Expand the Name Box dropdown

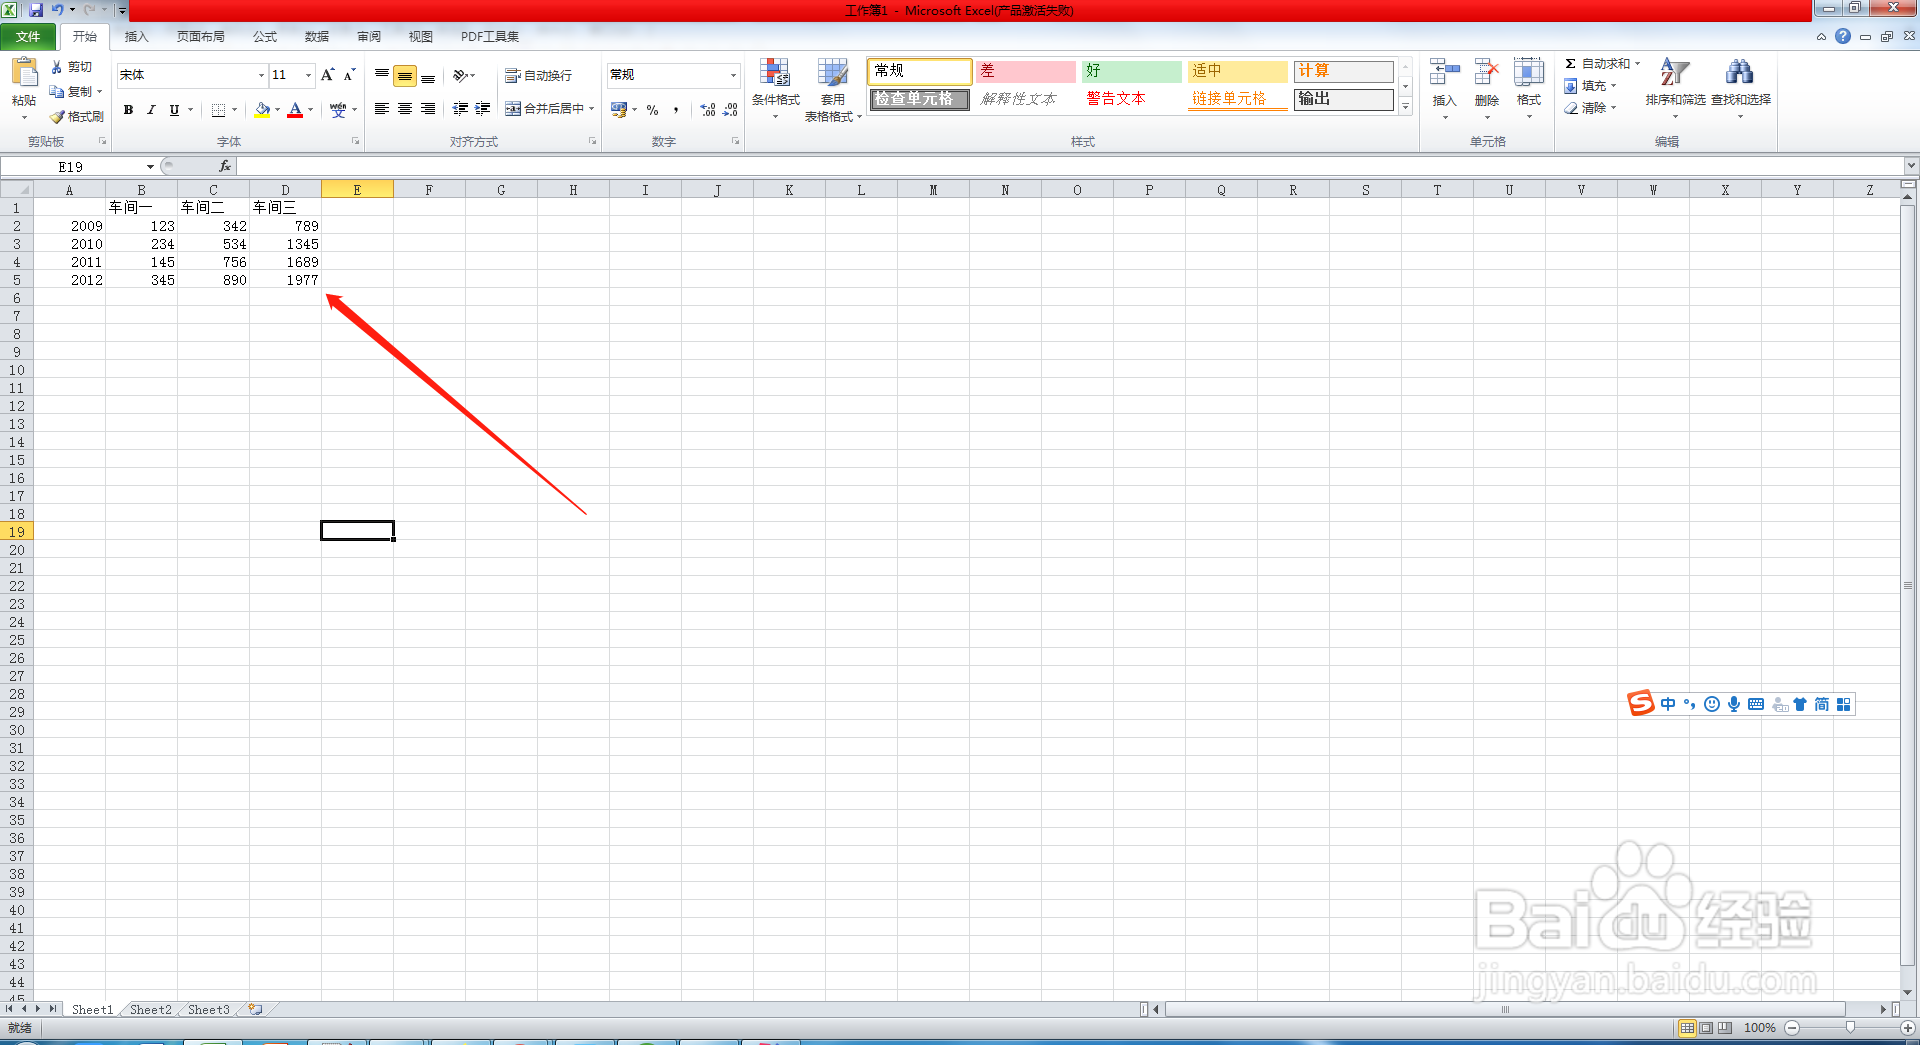150,167
